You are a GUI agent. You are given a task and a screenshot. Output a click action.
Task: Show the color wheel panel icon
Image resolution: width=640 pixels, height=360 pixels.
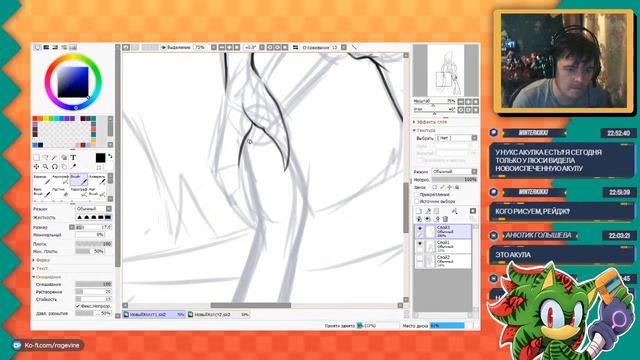37,48
